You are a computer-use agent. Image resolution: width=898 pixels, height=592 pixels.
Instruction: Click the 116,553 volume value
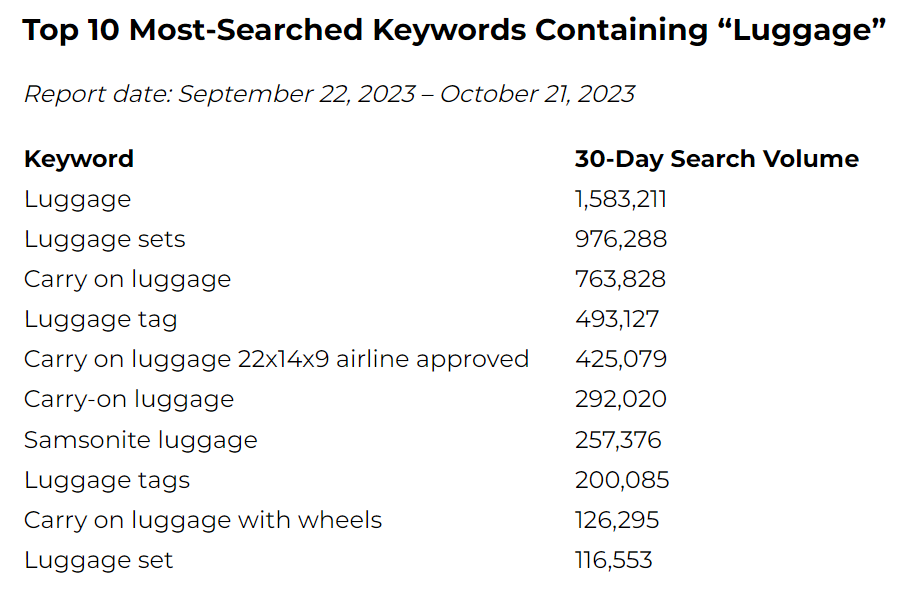click(x=613, y=561)
